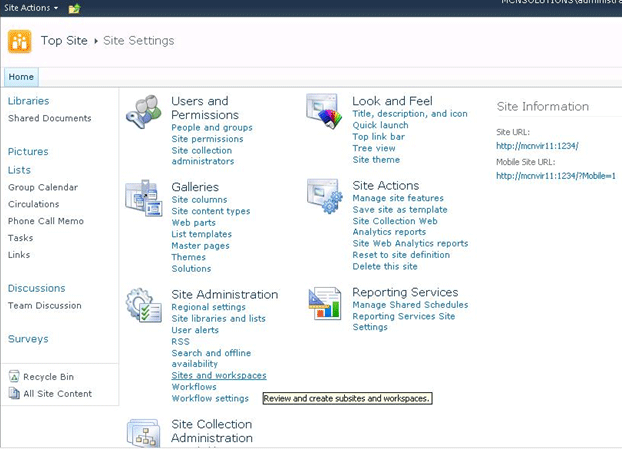The width and height of the screenshot is (624, 455).
Task: Open Site collection administrators link
Action: [203, 156]
